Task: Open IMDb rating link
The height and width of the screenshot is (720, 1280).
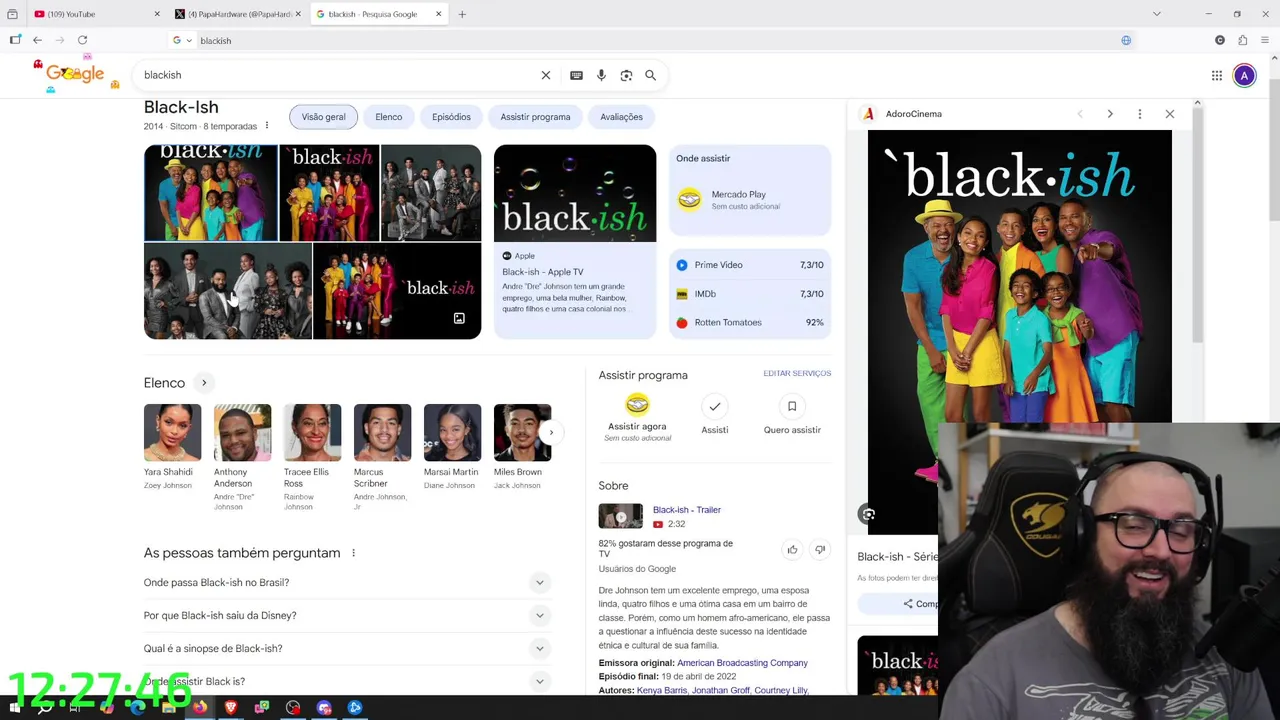Action: coord(750,294)
